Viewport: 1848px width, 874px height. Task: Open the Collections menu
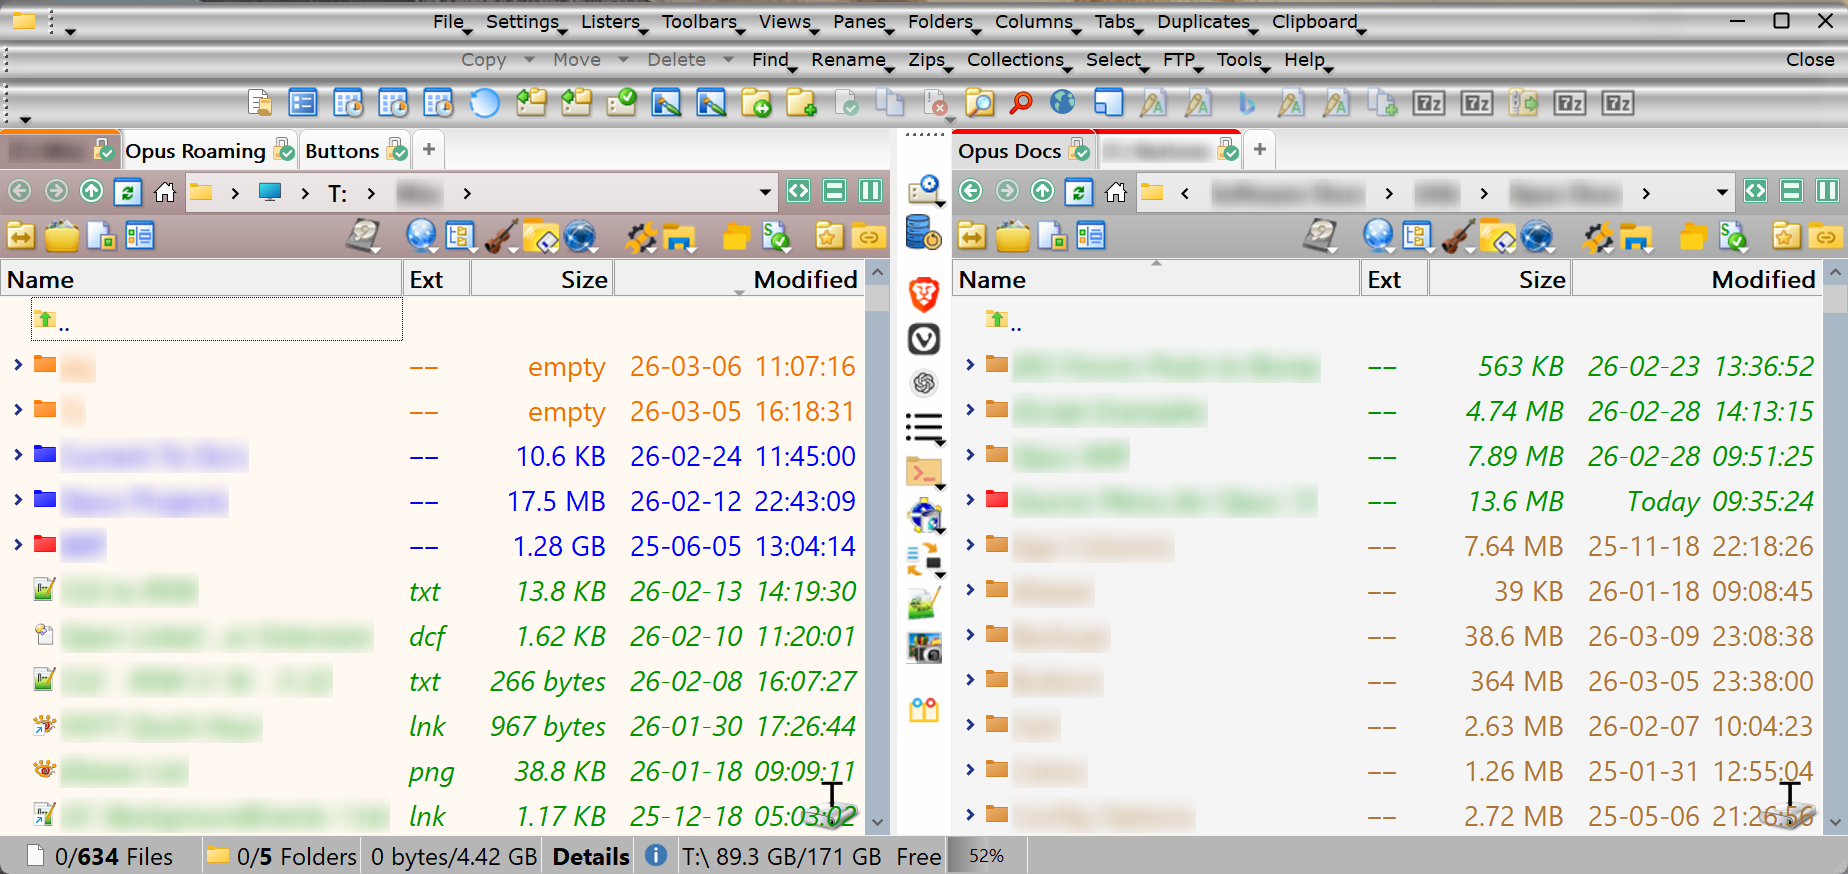click(1016, 60)
